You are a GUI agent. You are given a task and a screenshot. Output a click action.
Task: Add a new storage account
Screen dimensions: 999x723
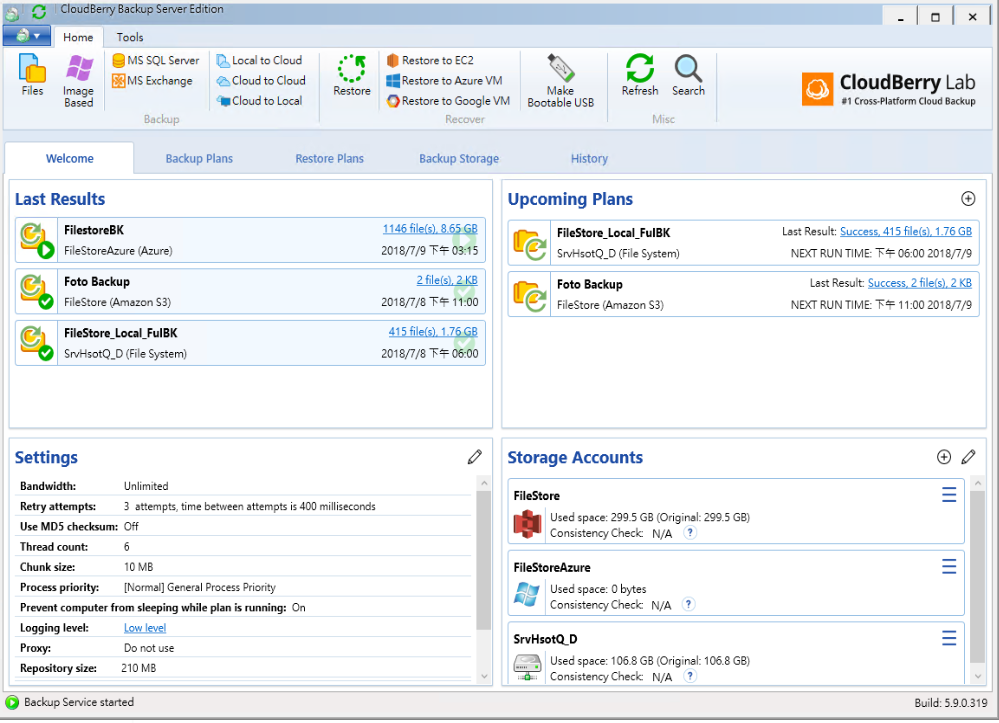click(944, 457)
